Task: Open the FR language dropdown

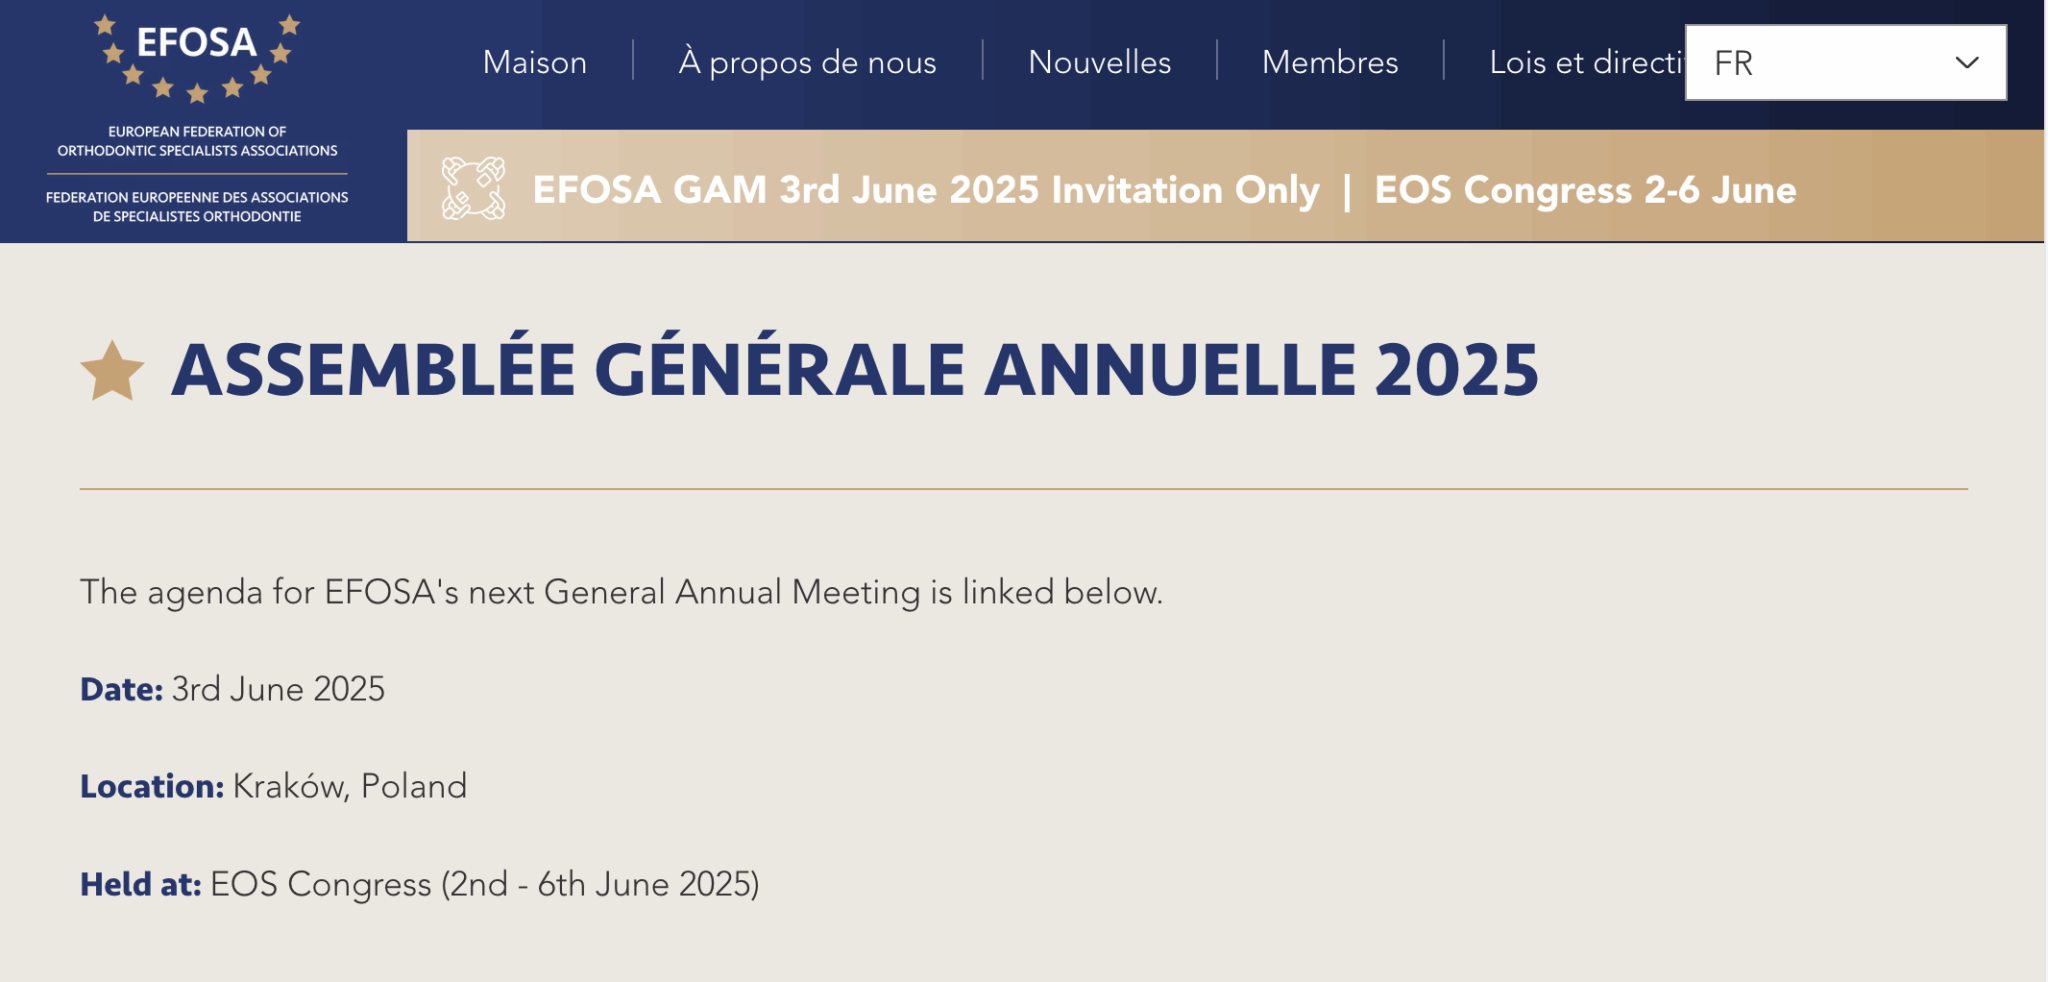Action: (1845, 62)
